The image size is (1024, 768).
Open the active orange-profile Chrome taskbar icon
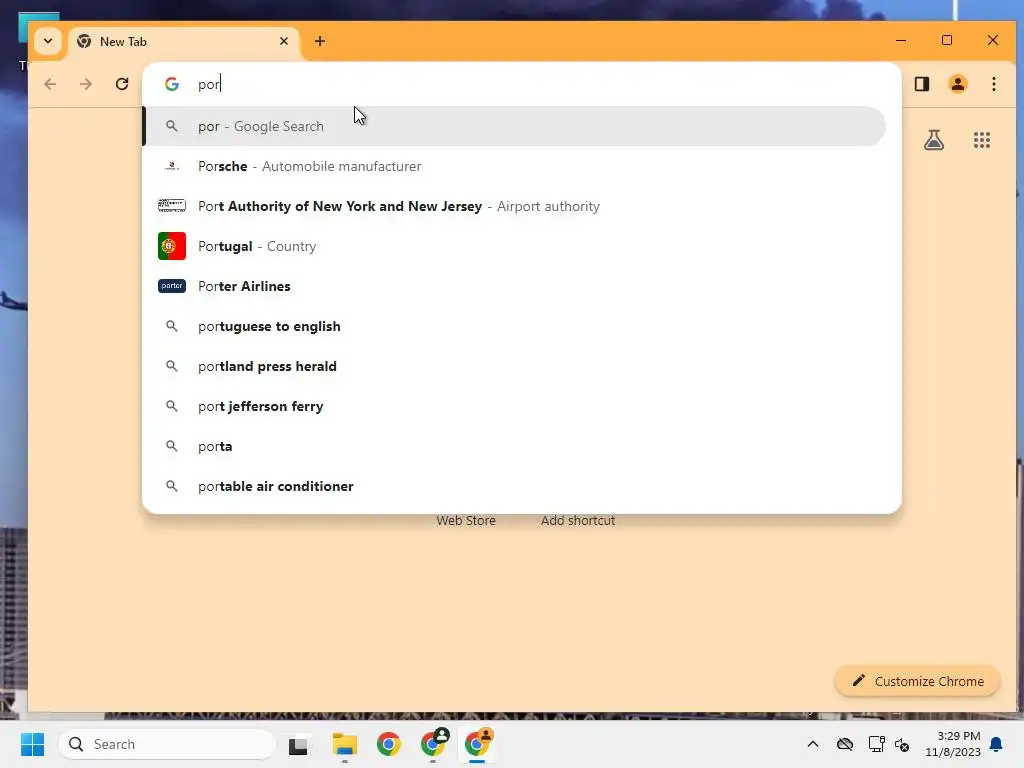click(x=479, y=743)
